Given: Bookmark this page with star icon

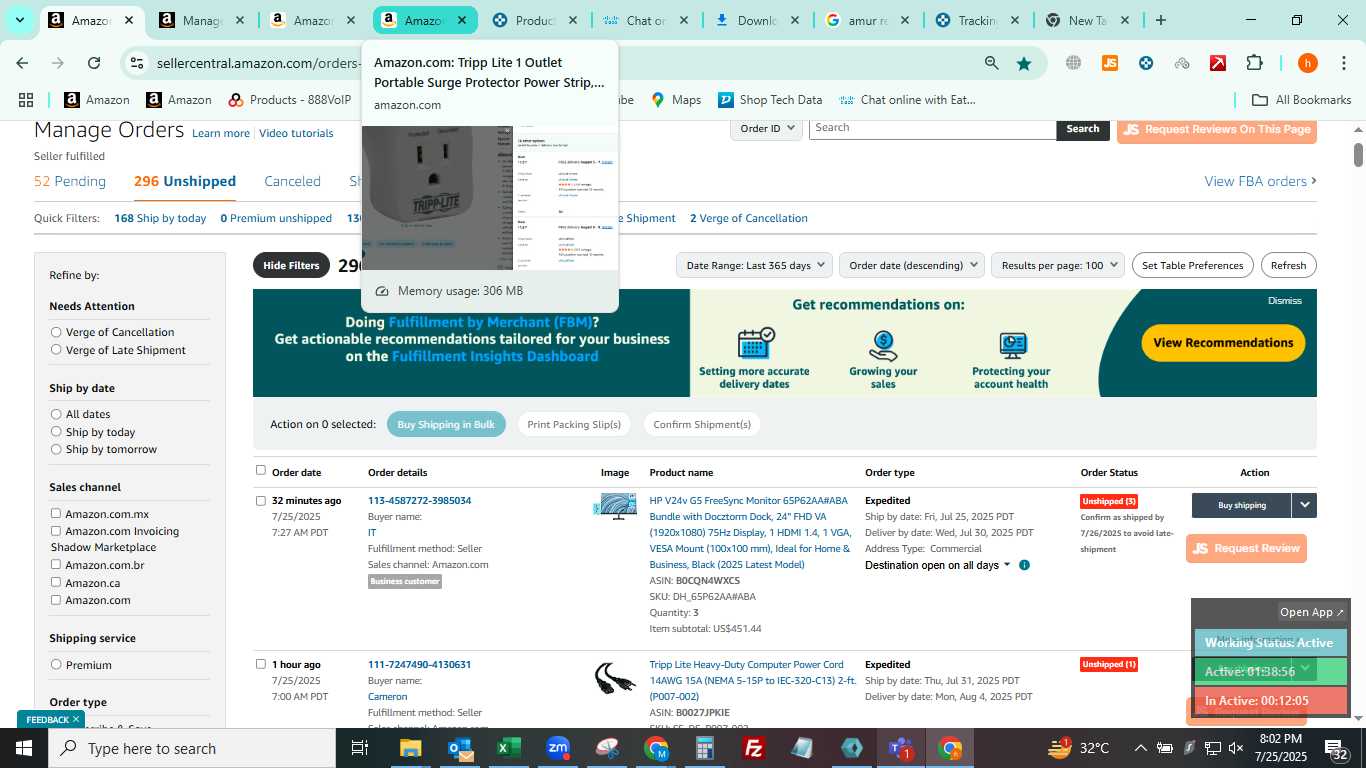Looking at the screenshot, I should click(x=1024, y=63).
